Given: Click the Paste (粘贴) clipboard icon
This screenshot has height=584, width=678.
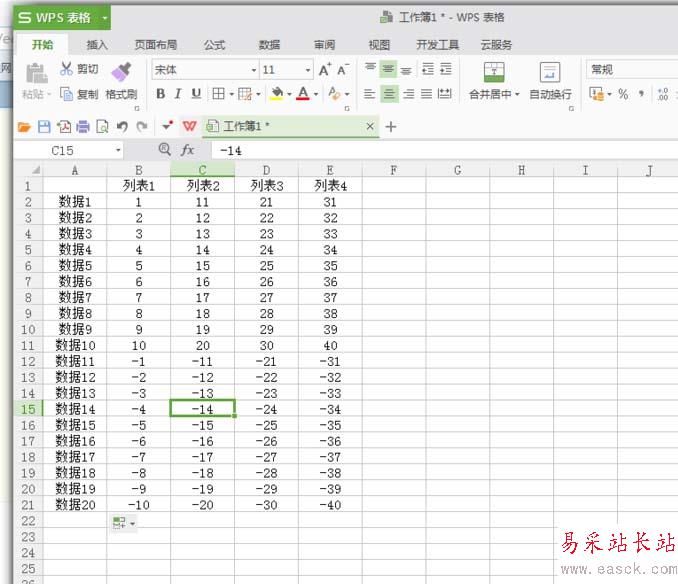Looking at the screenshot, I should 37,73.
